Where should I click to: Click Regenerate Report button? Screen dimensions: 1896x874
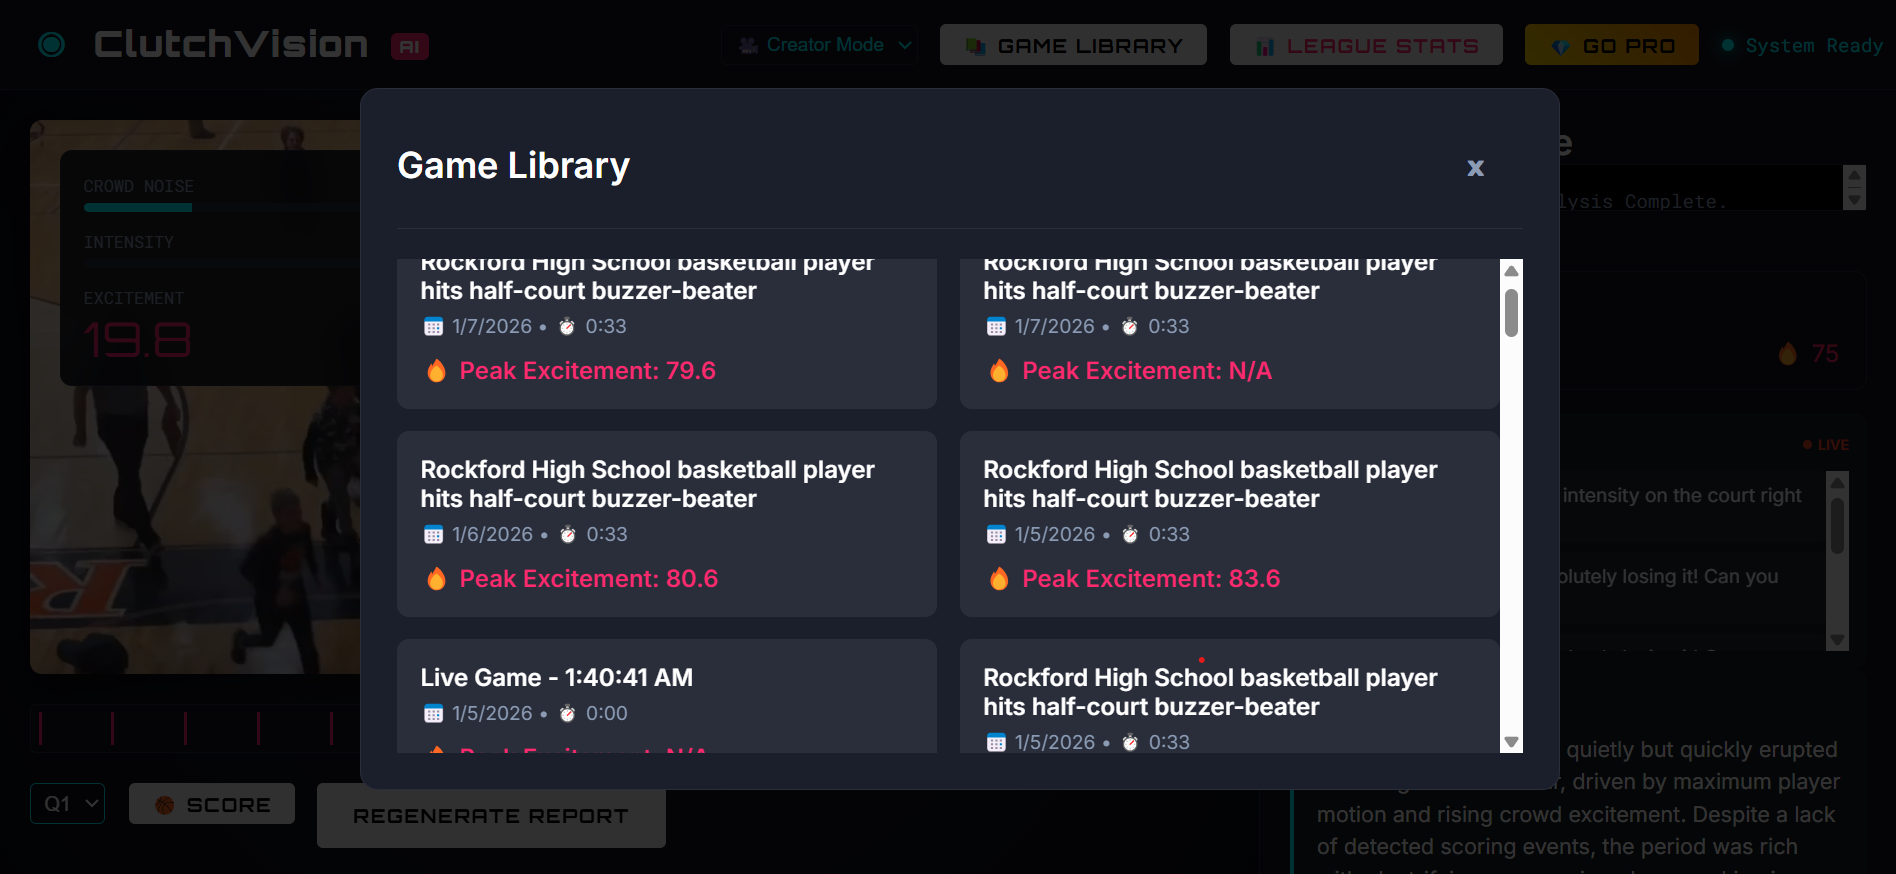[x=491, y=816]
